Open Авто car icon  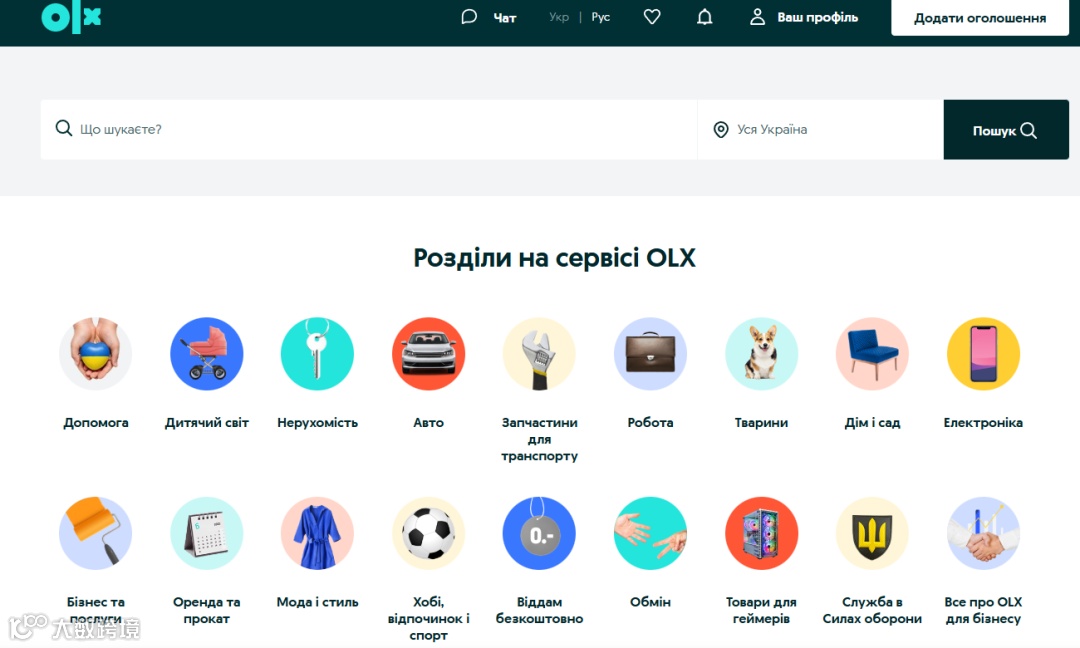[428, 354]
